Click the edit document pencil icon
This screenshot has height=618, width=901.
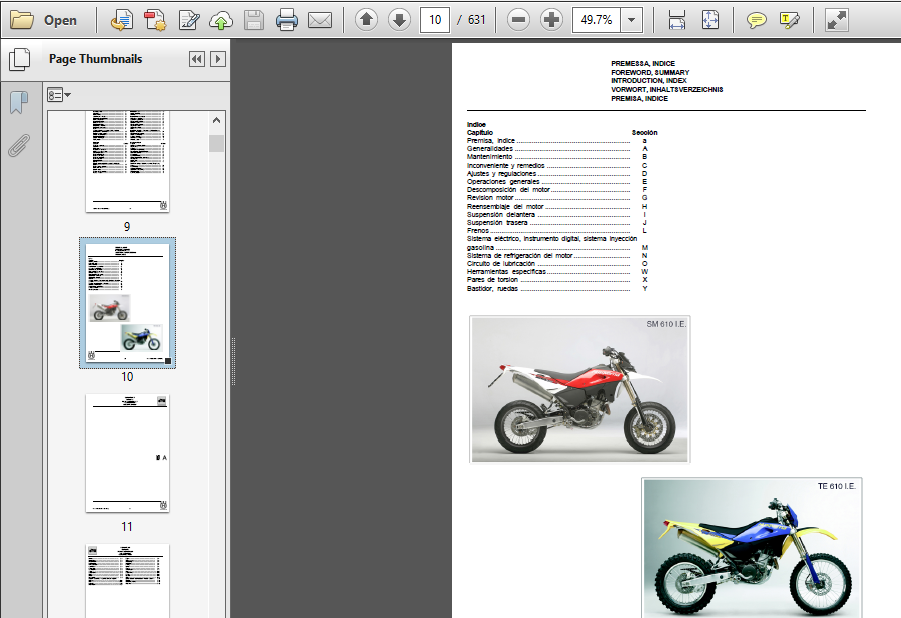click(188, 20)
